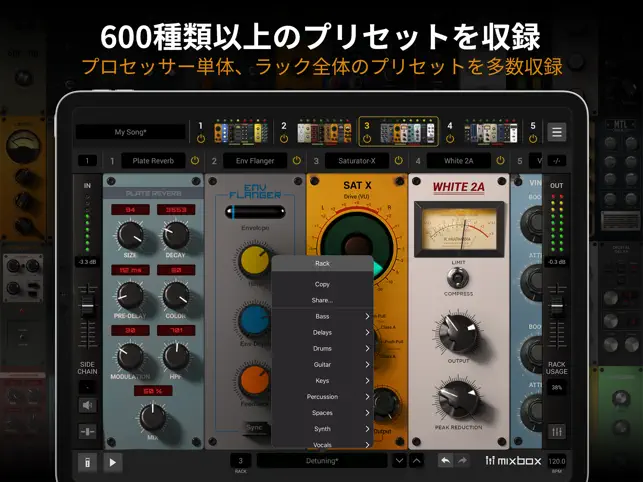Open the hamburger menu in the top bar
Viewport: 643px width, 482px height.
556,132
